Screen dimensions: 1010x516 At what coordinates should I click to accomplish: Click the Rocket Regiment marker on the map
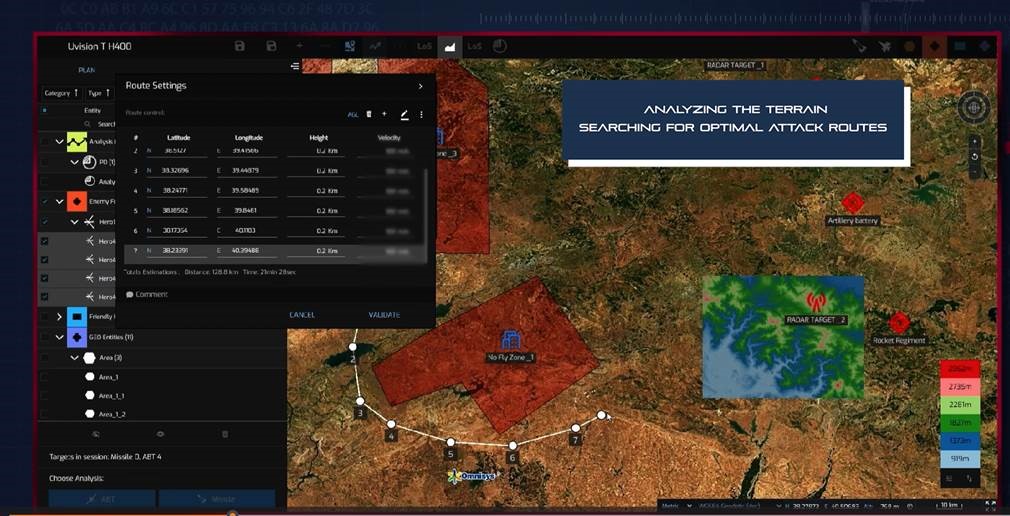898,323
